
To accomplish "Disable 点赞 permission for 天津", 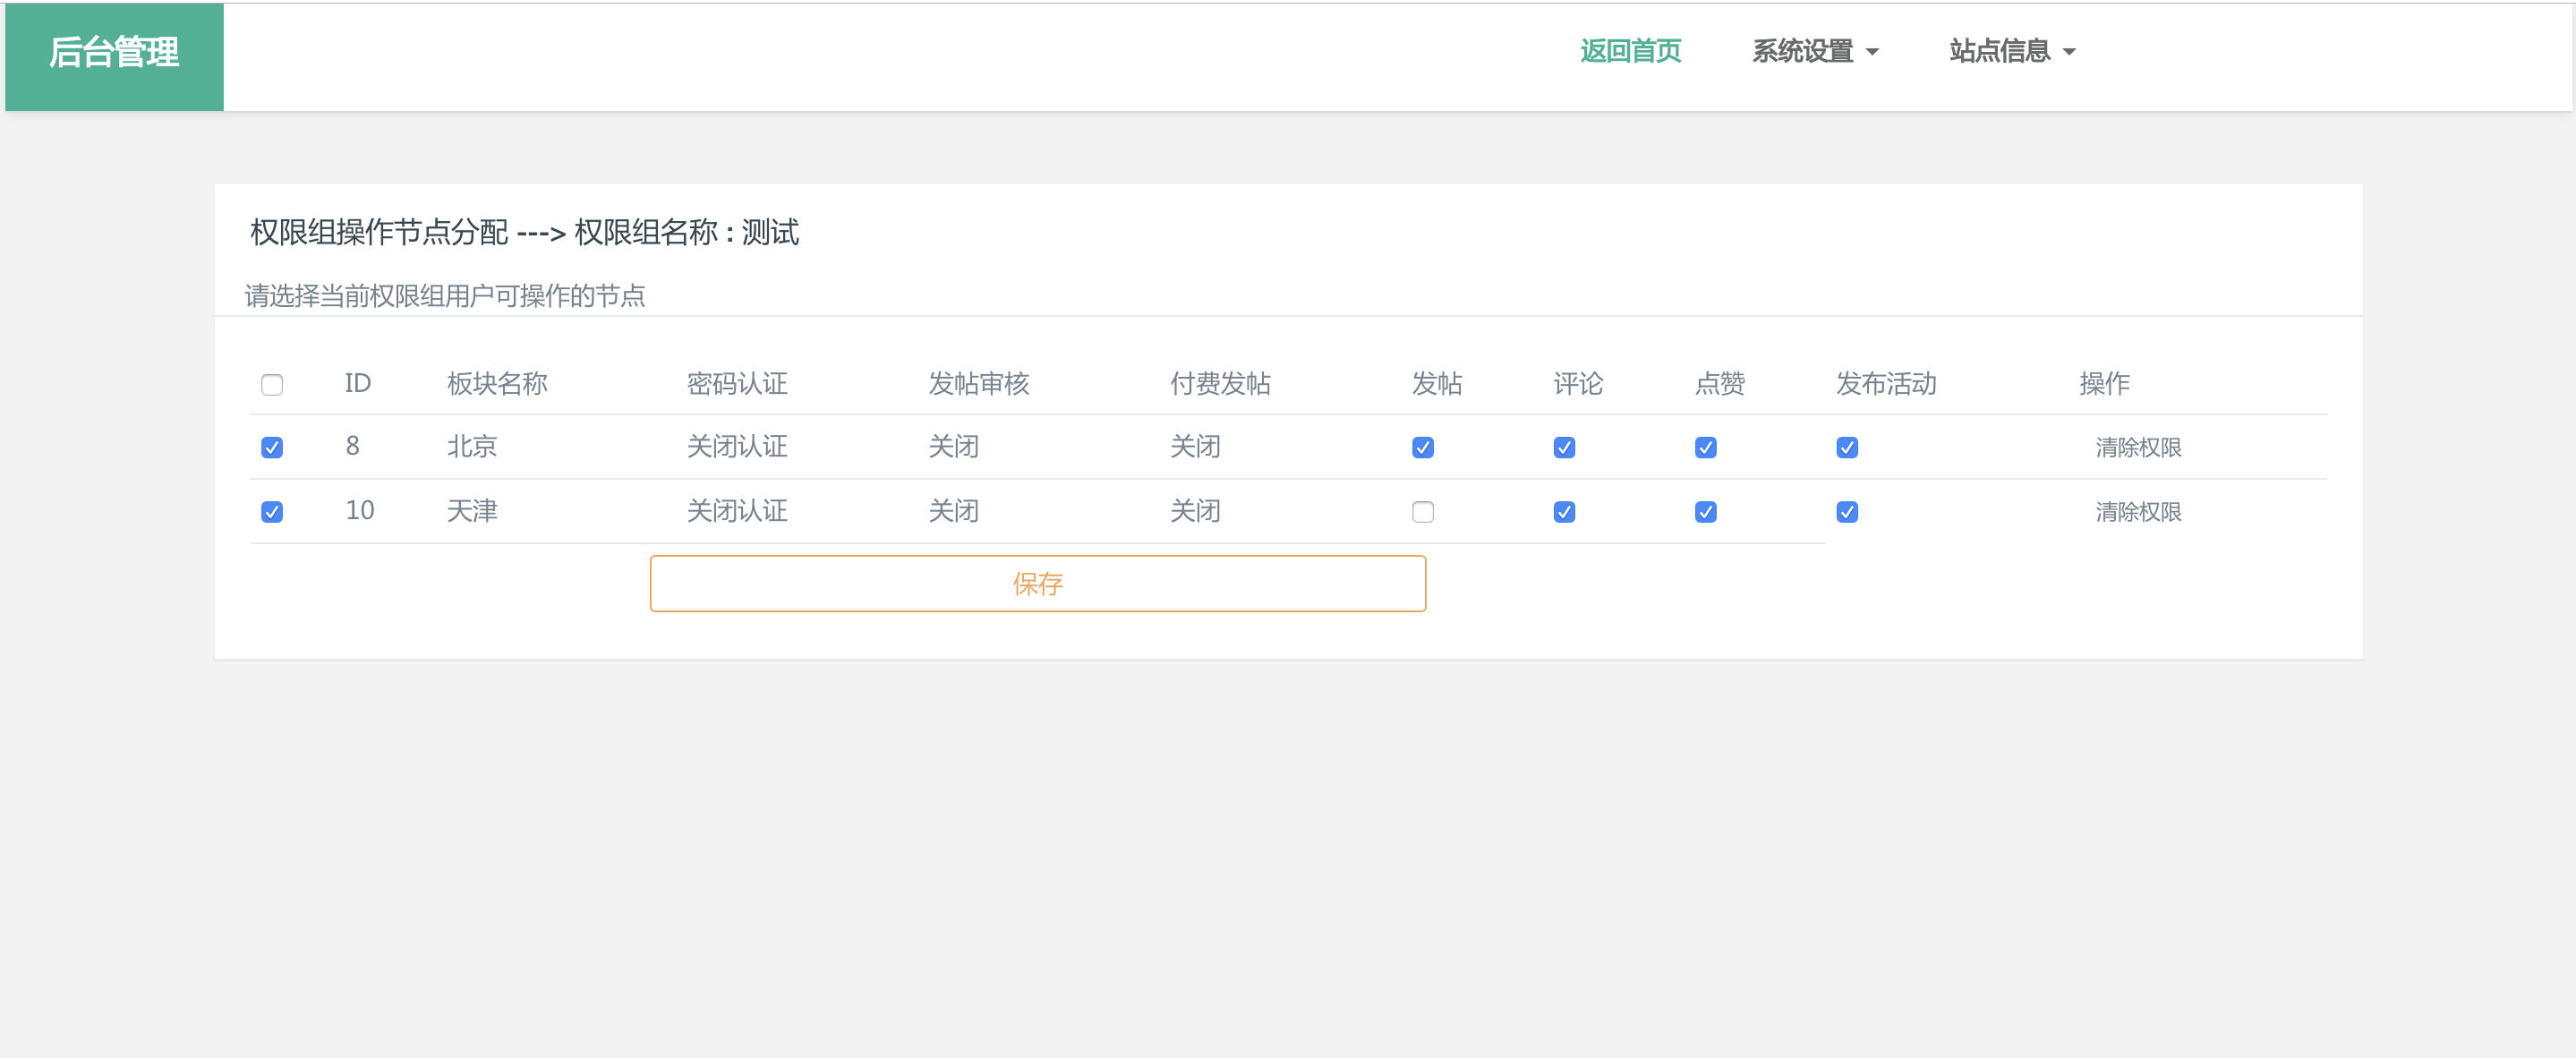I will [1706, 512].
